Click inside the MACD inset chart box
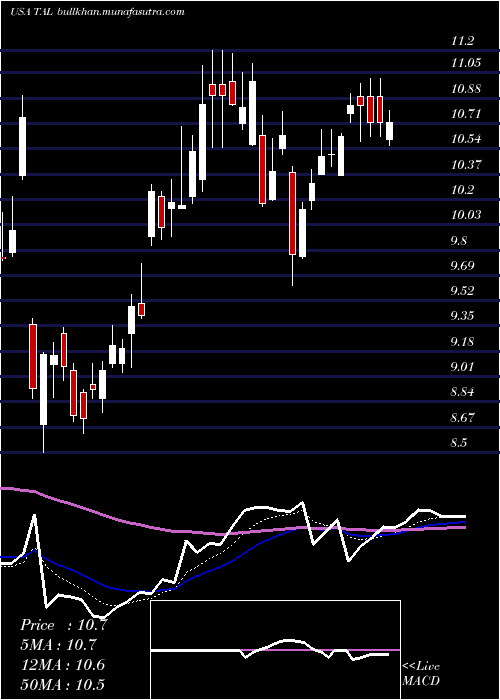Screen dimensions: 500x700 (x=275, y=650)
